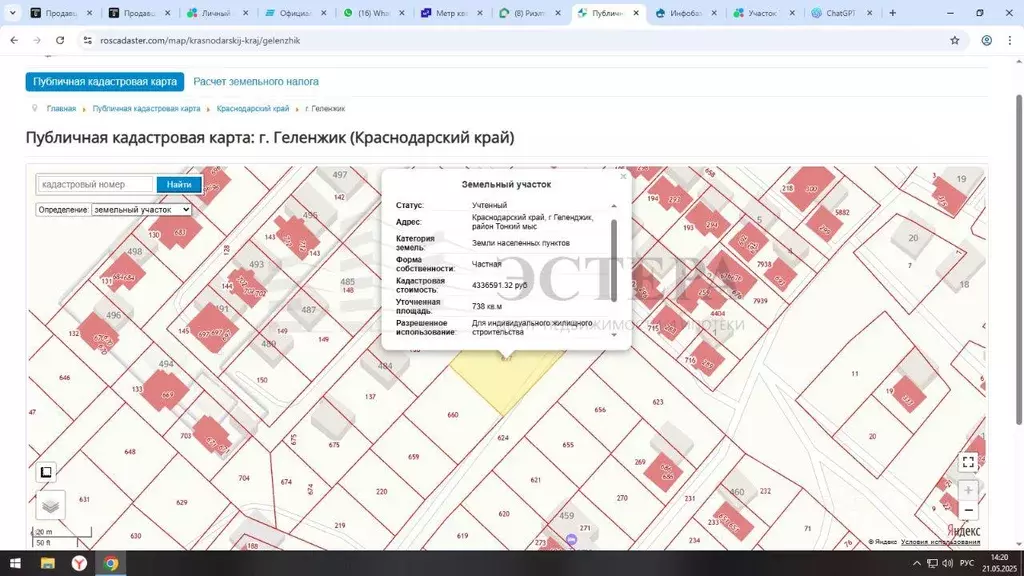This screenshot has width=1024, height=576.
Task: Bookmark this page with the star icon
Action: coord(955,40)
